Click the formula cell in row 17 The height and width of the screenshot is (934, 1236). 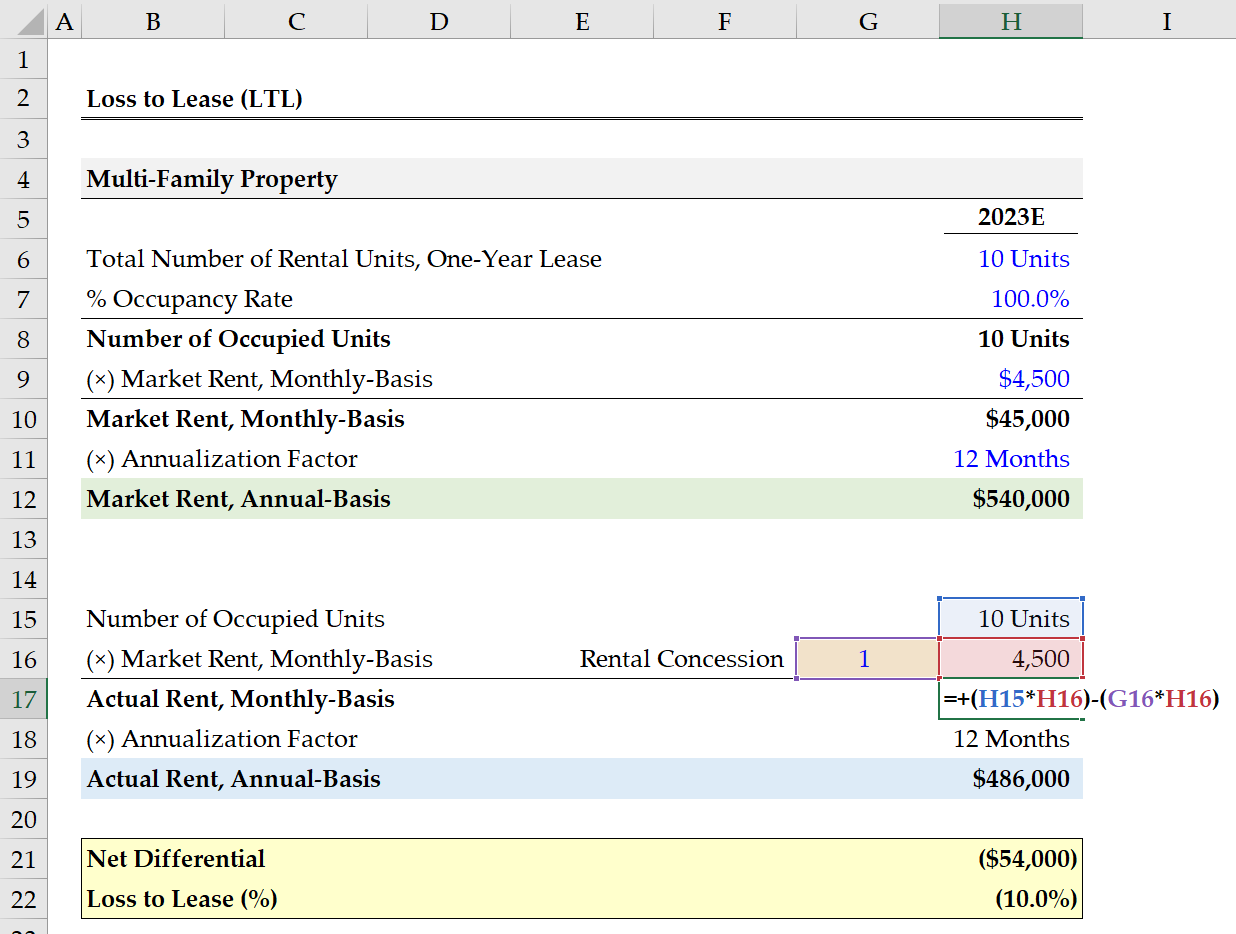pos(1011,699)
